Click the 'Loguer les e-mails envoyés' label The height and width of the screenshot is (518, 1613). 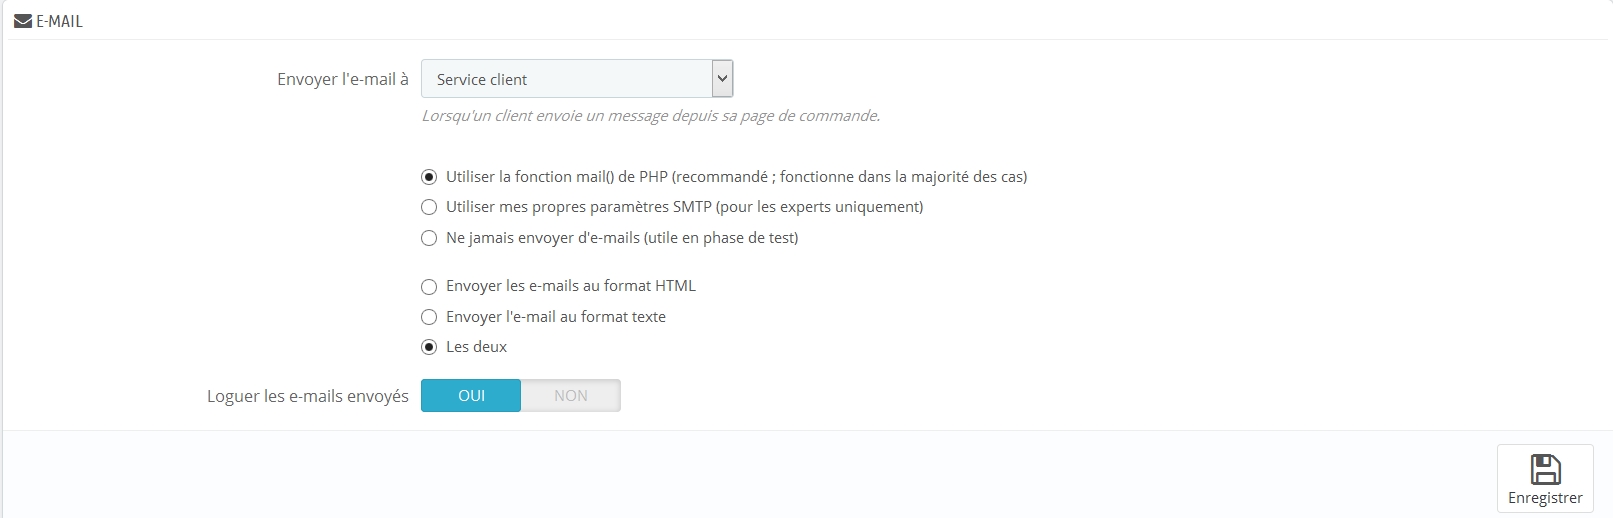click(x=307, y=396)
